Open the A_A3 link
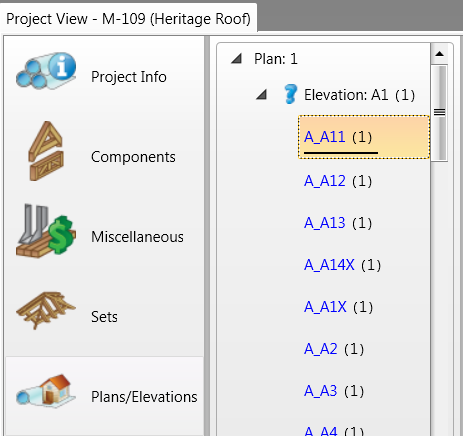The height and width of the screenshot is (436, 463). pos(321,391)
